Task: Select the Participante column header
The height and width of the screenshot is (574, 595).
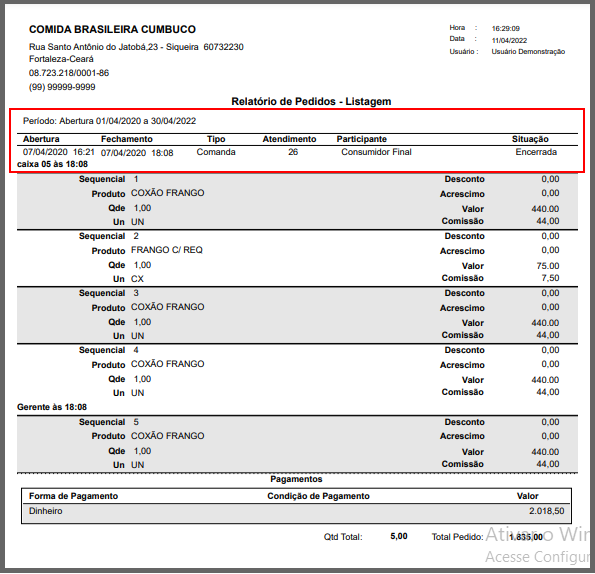Action: (x=361, y=139)
